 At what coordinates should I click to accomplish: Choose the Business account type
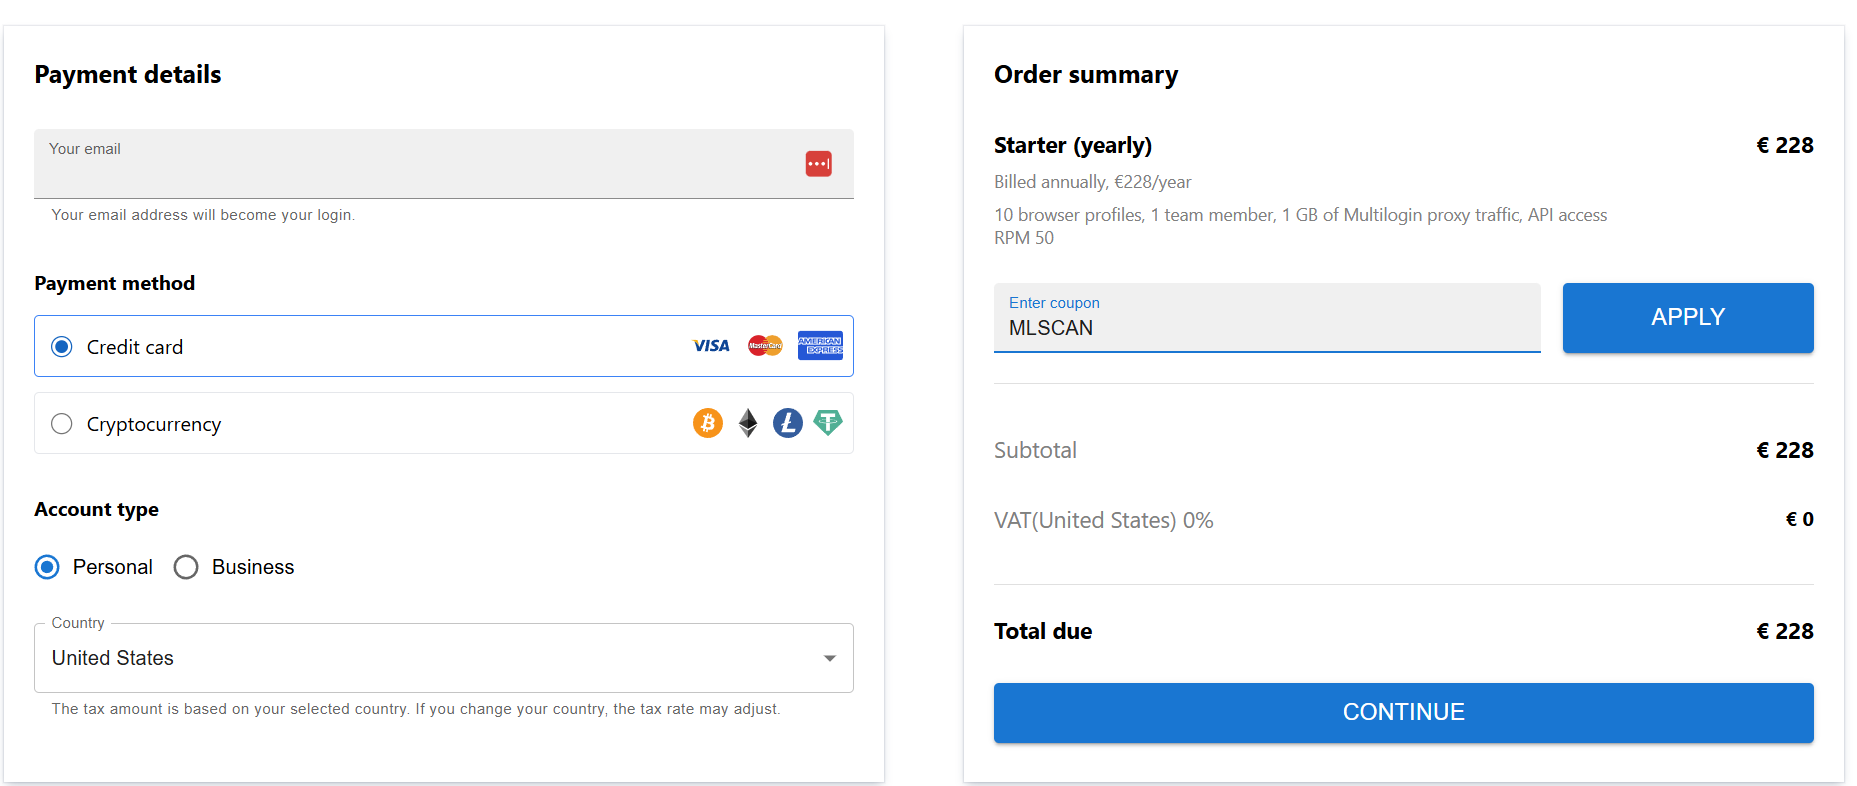(186, 567)
